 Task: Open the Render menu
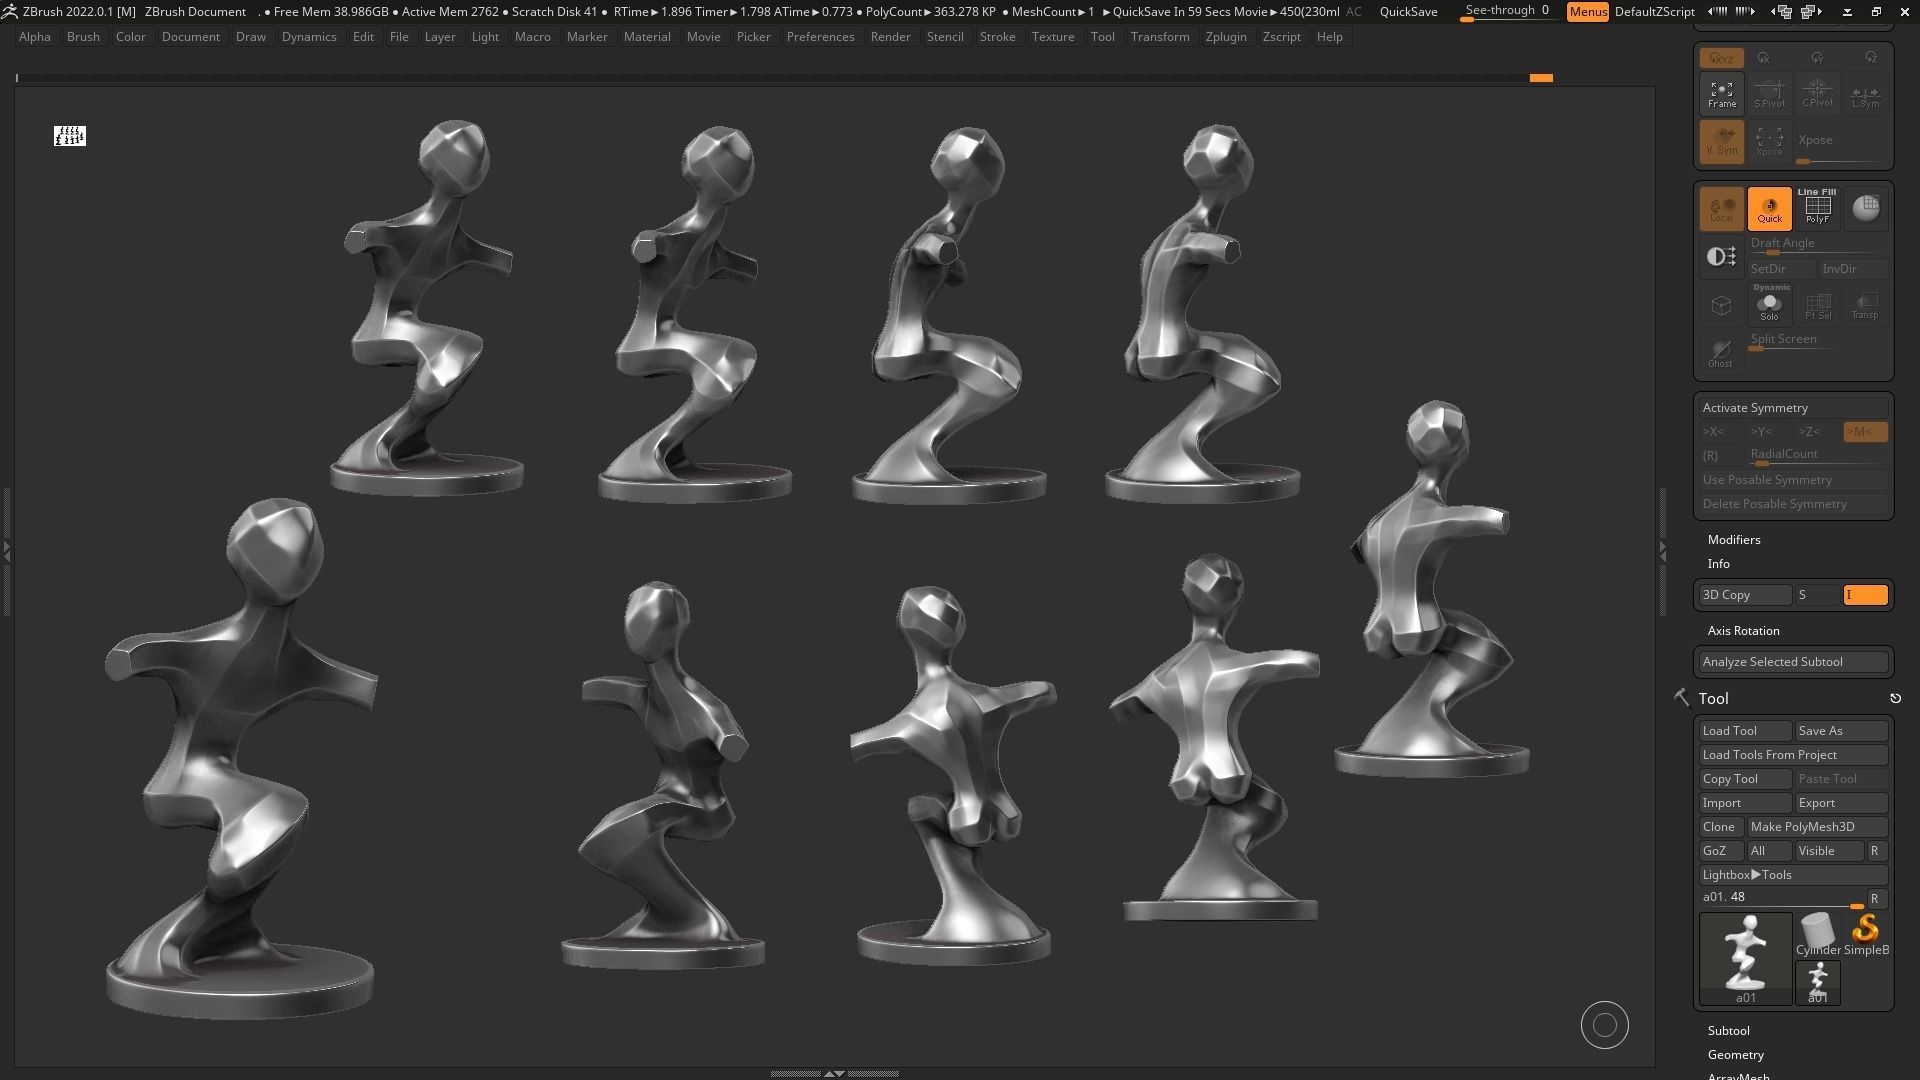tap(890, 37)
